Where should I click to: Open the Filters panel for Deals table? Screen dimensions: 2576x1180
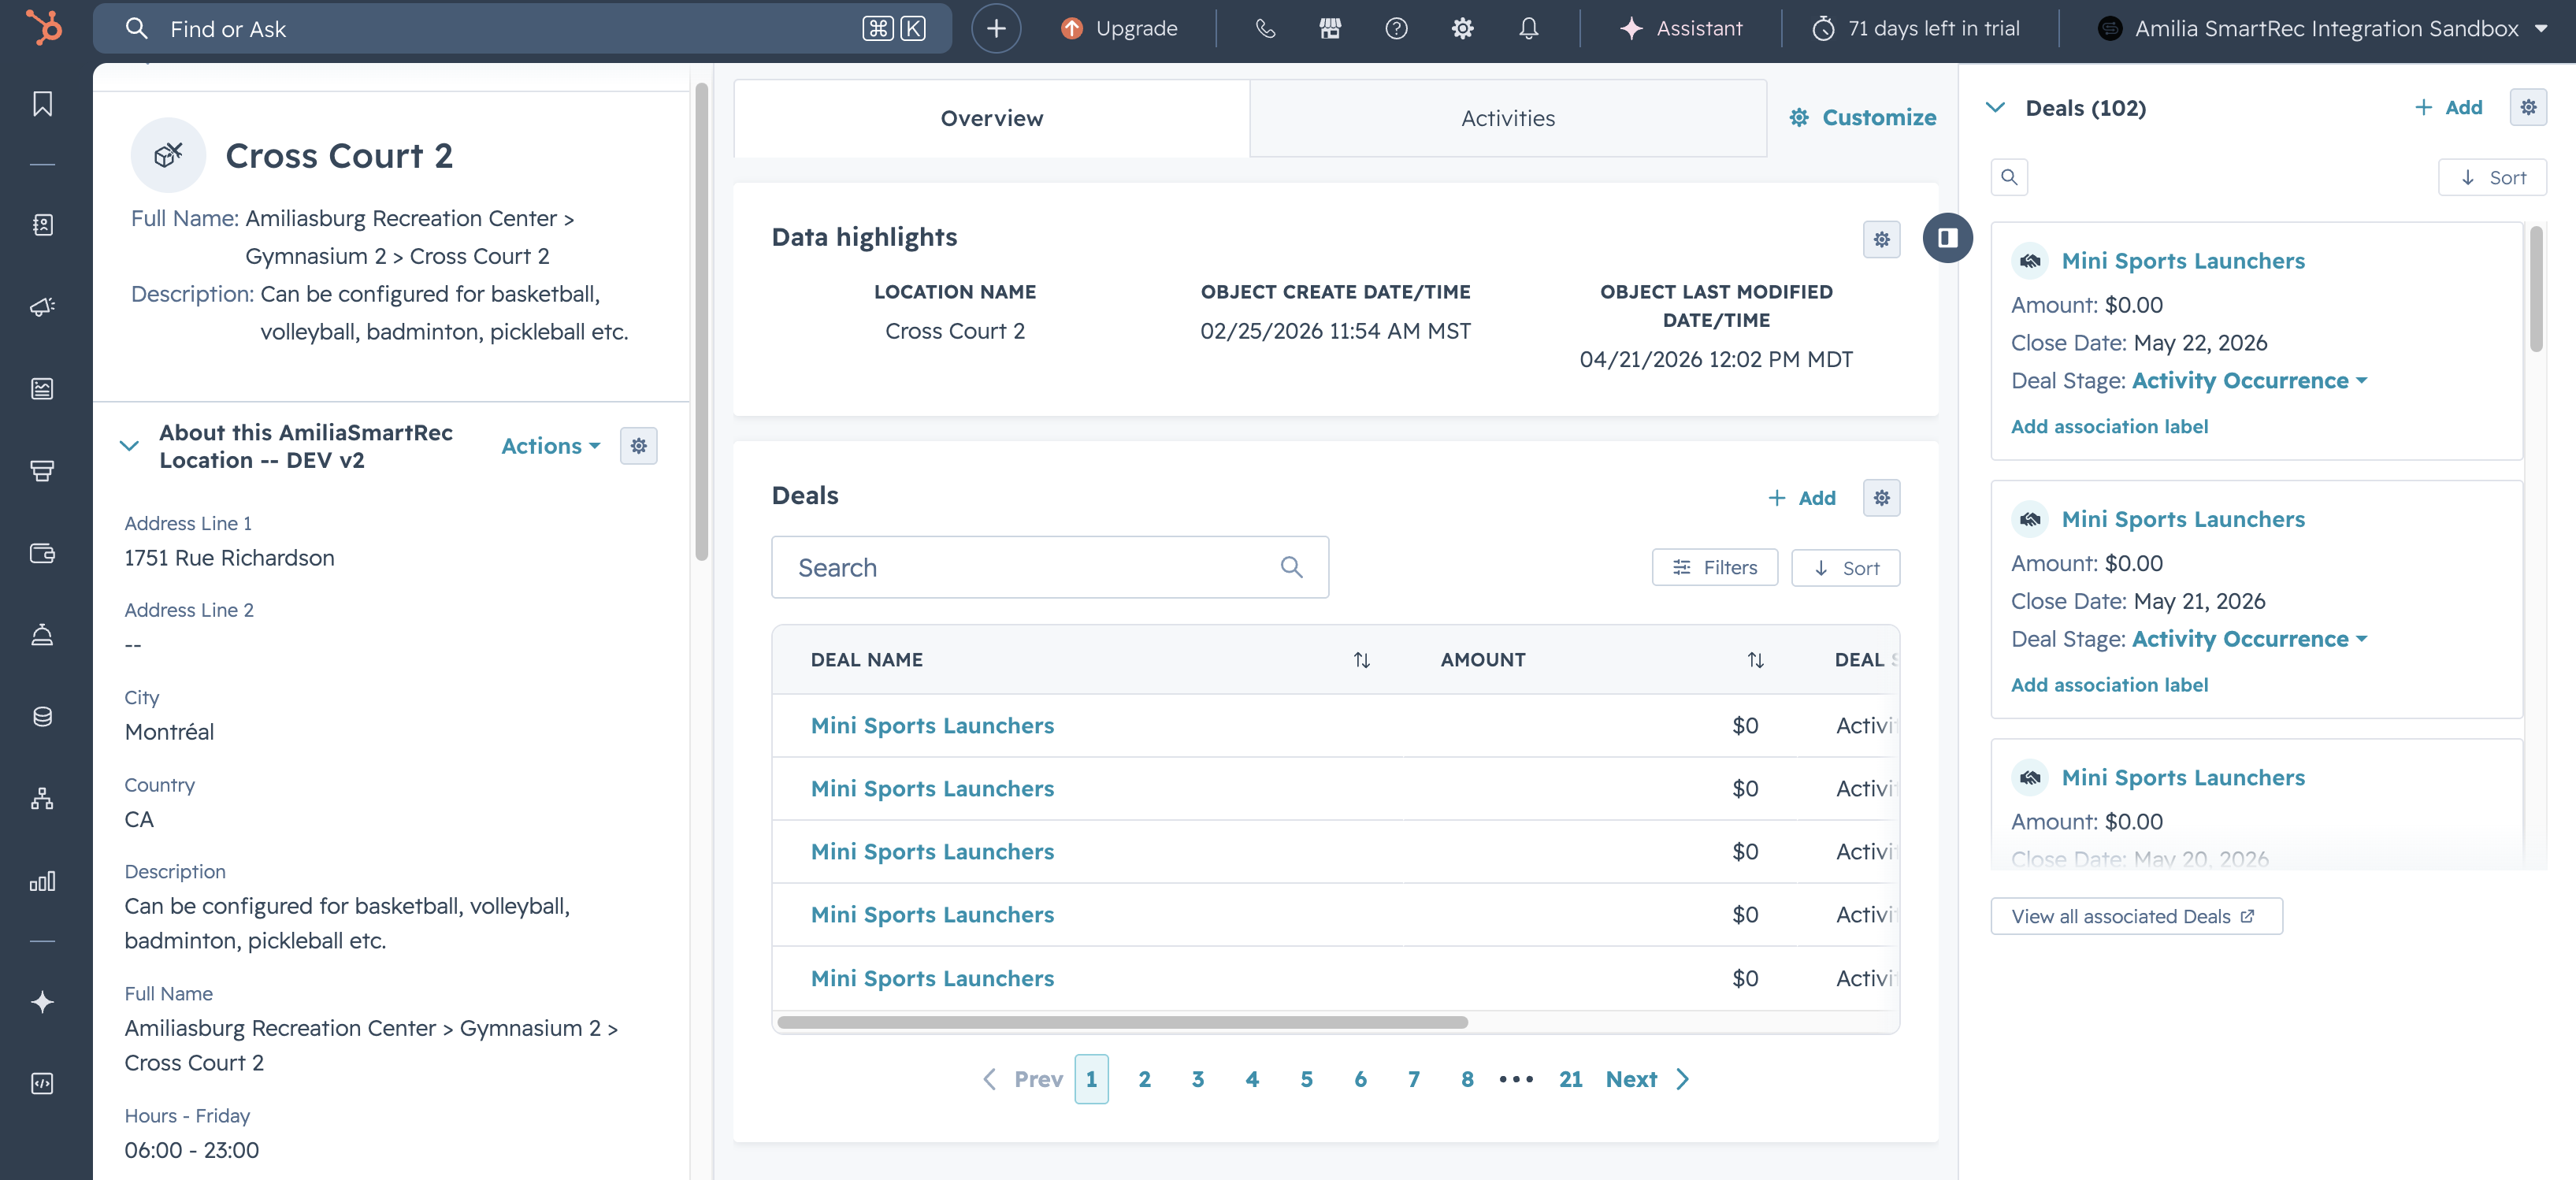coord(1714,568)
